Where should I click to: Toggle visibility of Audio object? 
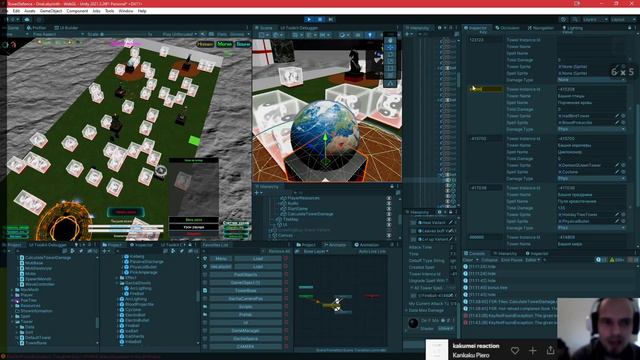pos(389,203)
